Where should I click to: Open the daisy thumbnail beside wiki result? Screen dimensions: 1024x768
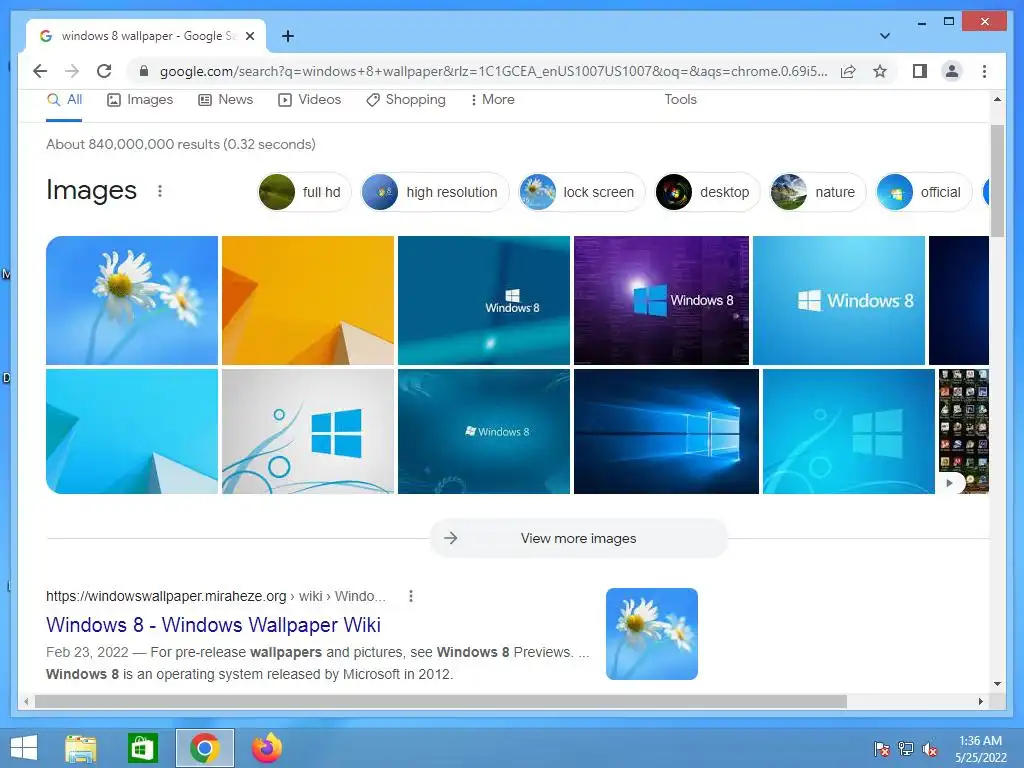tap(652, 634)
